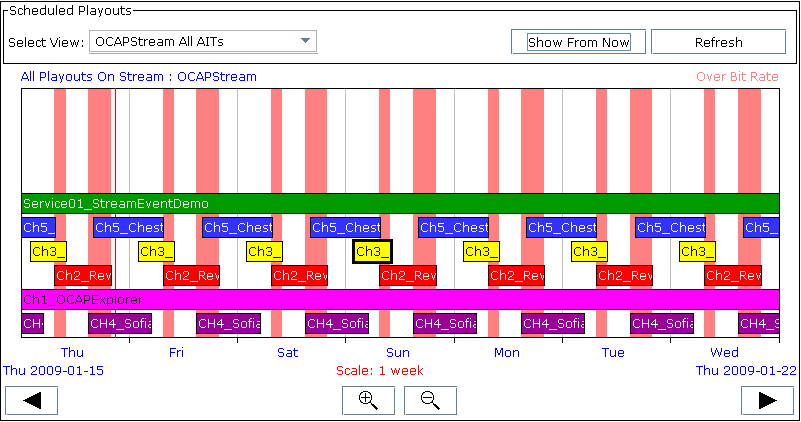Screen dimensions: 801x422
Task: Select the Ch5_Chest block above Sun
Action: (x=346, y=227)
